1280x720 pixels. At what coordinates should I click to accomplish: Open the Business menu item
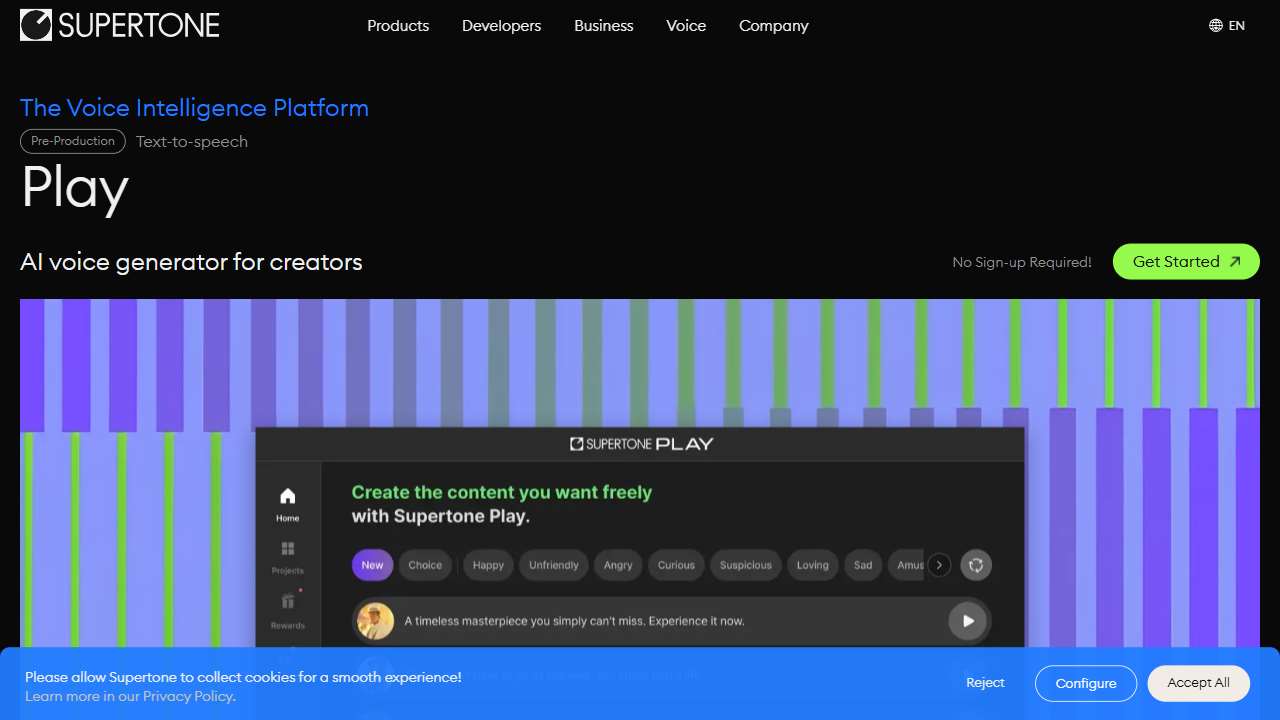(x=603, y=26)
